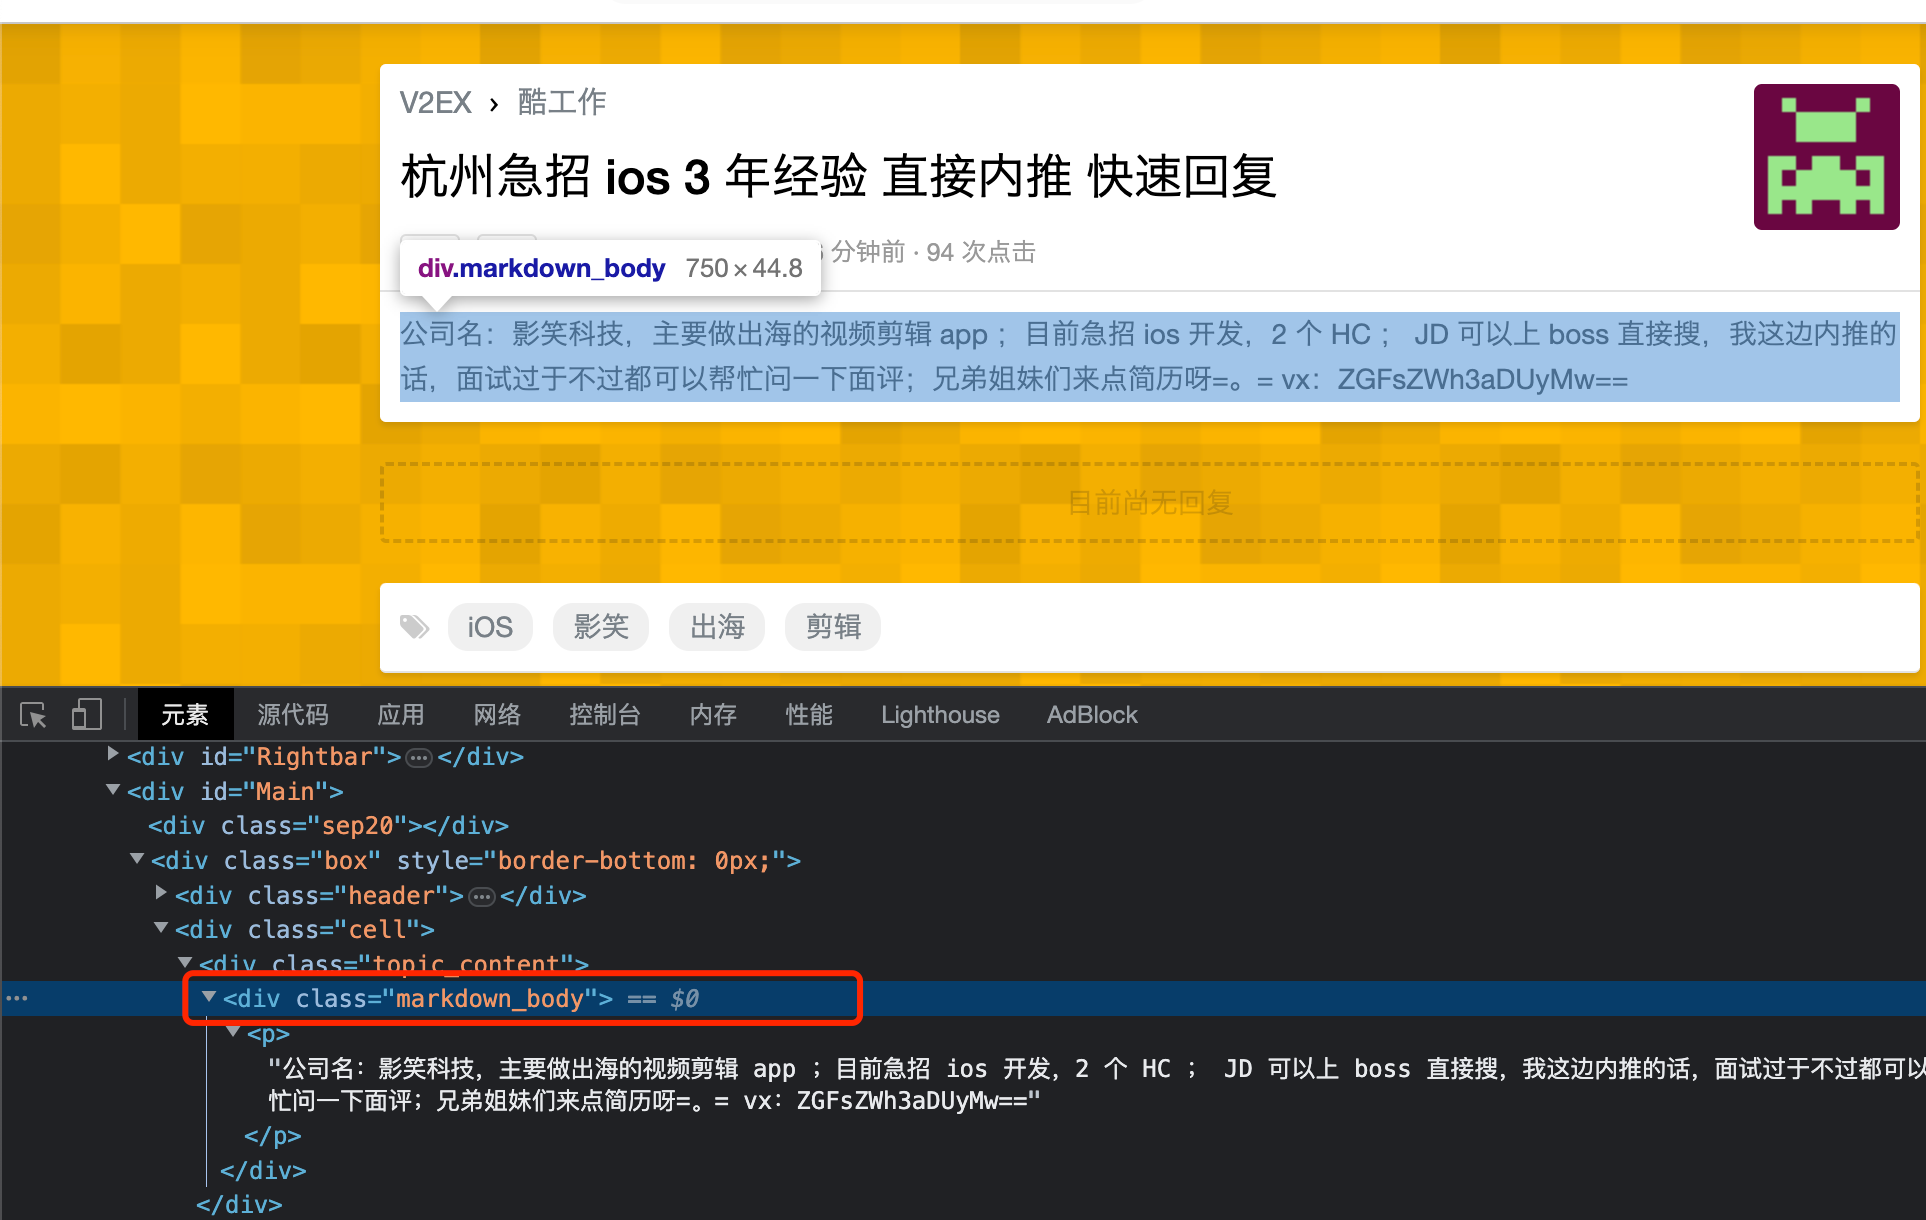Collapse the Main div node

click(113, 790)
